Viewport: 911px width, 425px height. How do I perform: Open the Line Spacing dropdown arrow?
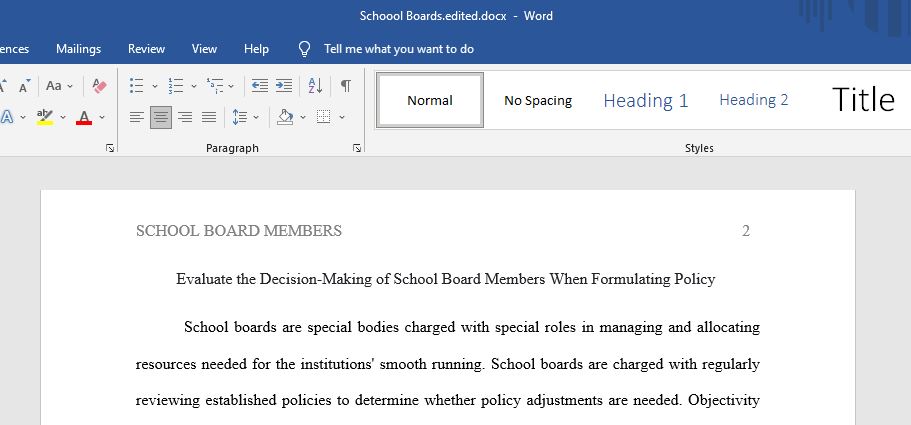(x=256, y=117)
